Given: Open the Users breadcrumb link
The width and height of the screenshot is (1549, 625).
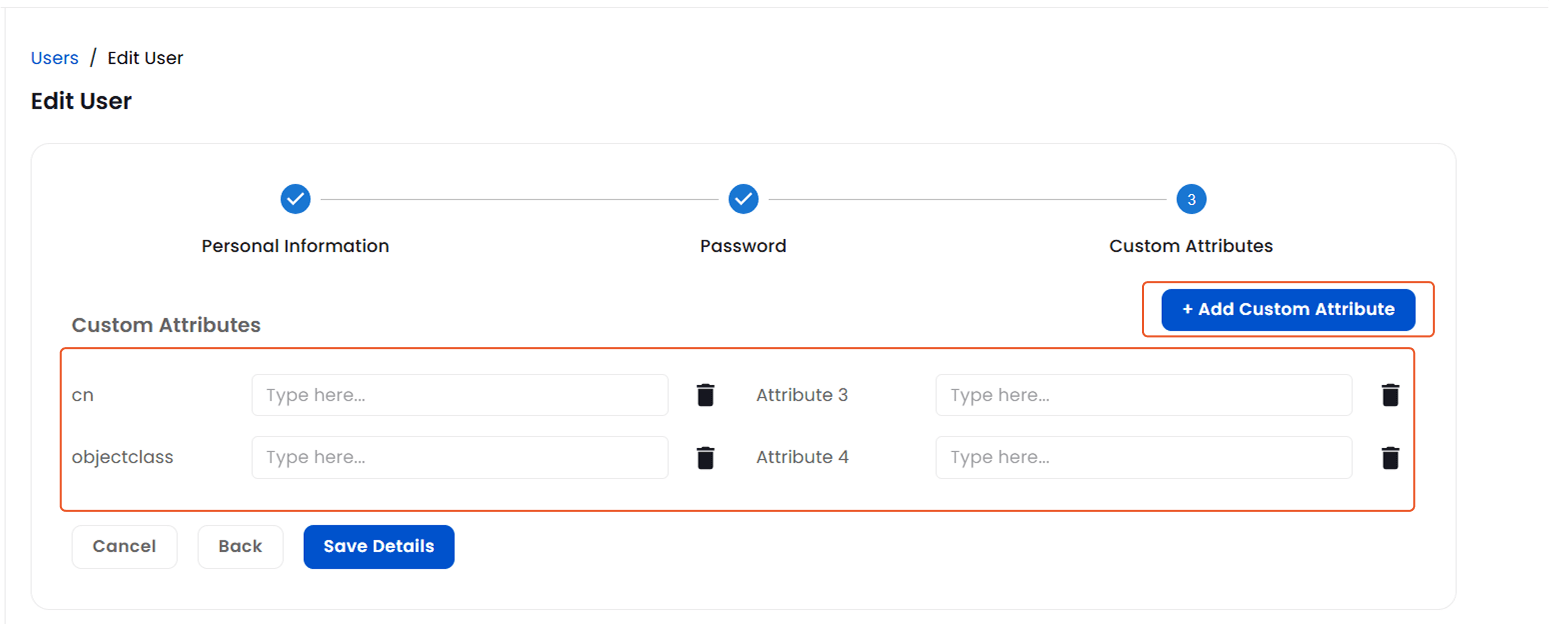Looking at the screenshot, I should pos(54,57).
